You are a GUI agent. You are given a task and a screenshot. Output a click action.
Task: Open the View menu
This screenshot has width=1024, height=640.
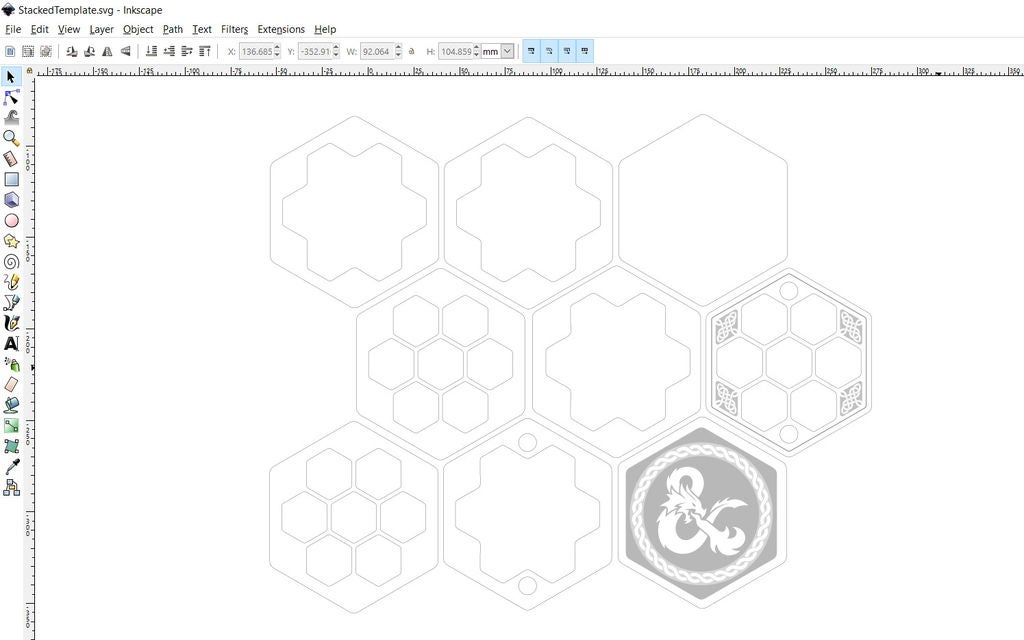point(69,29)
